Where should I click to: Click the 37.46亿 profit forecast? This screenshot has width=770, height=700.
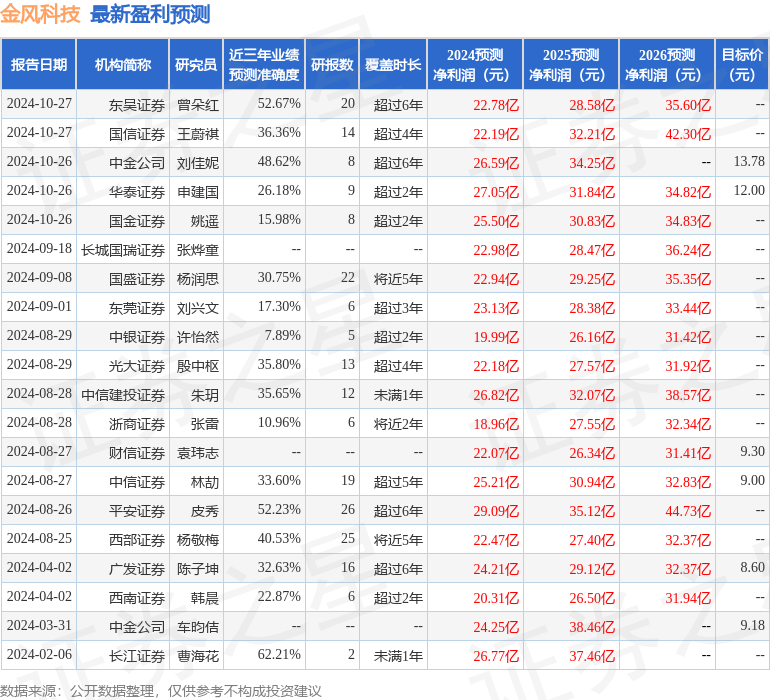[592, 656]
